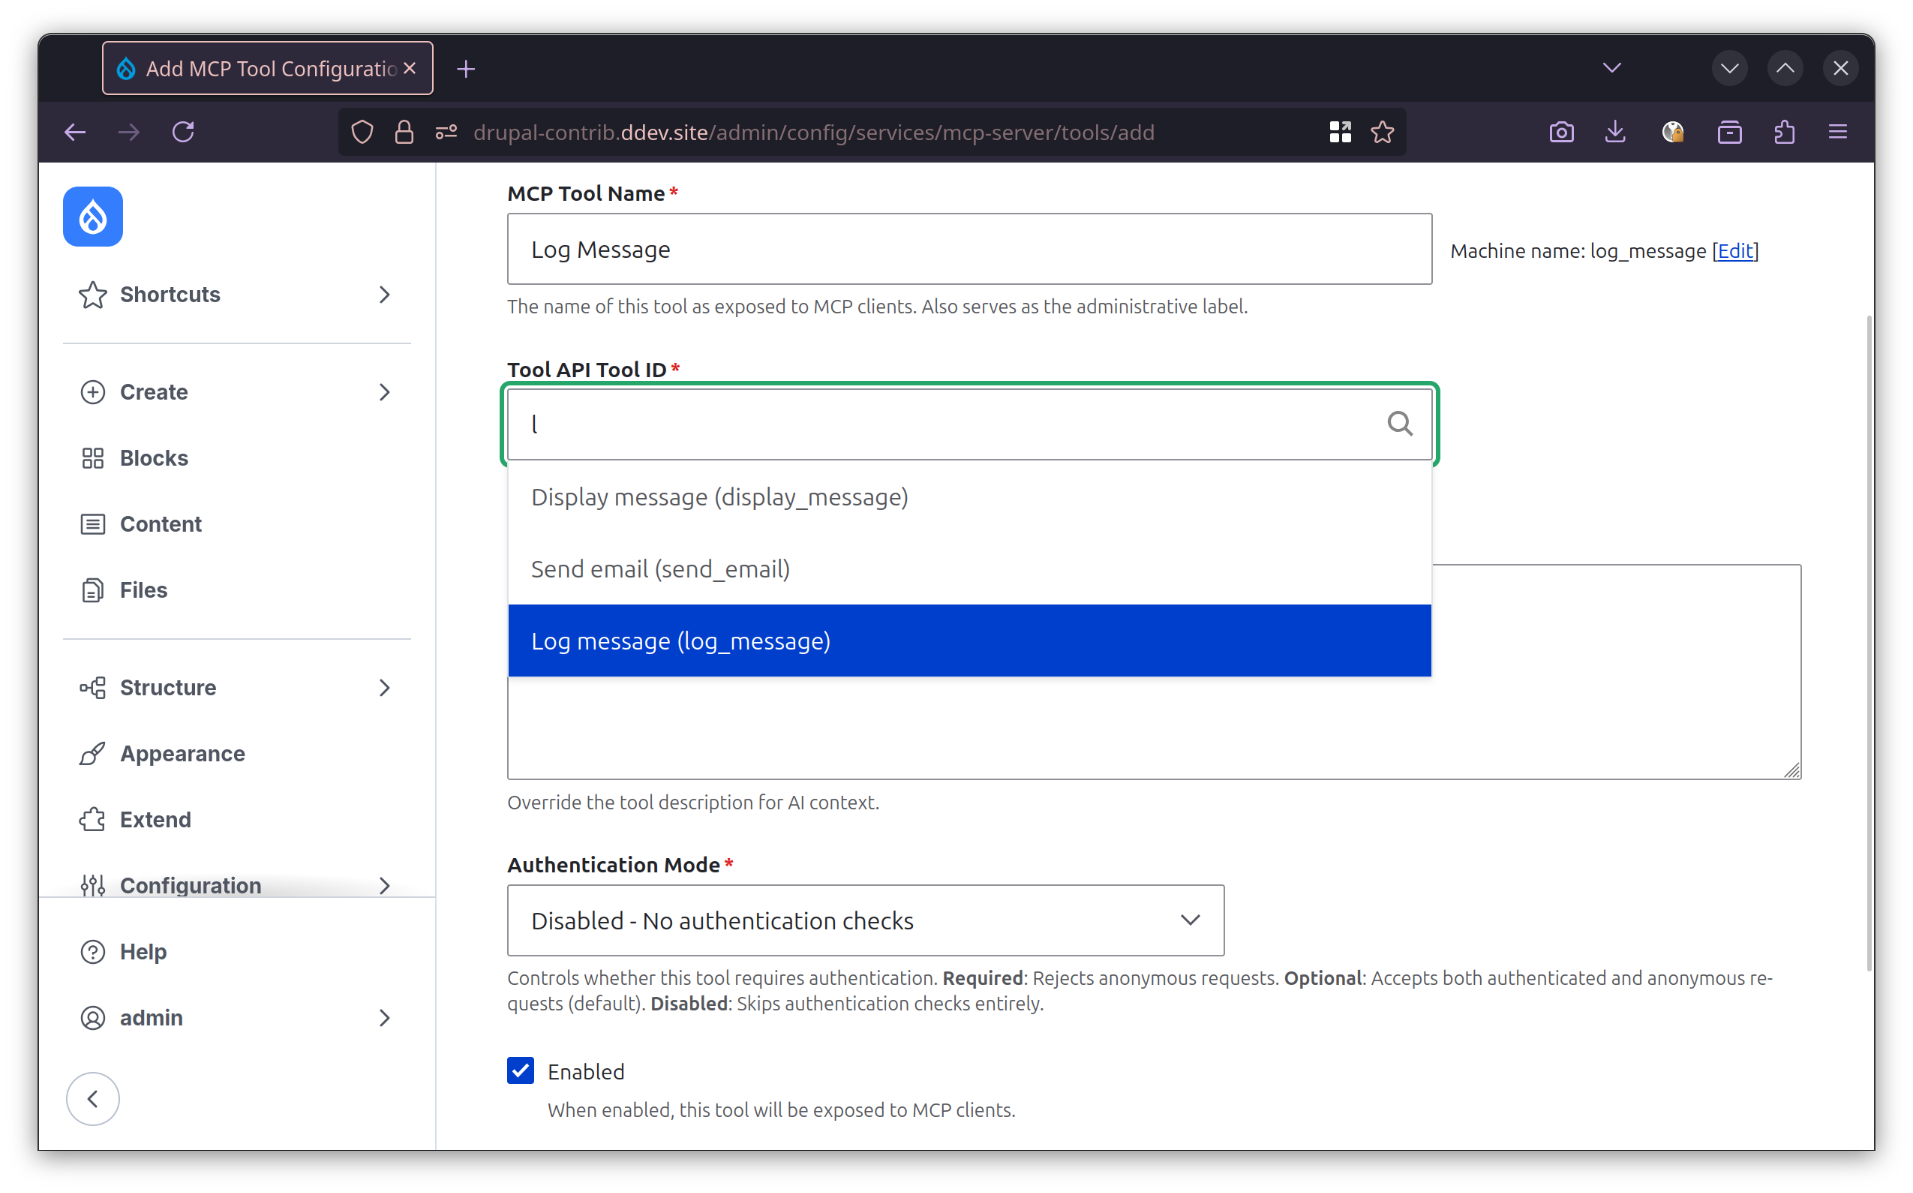Open the Appearance sidebar link
The height and width of the screenshot is (1193, 1913).
pos(183,754)
